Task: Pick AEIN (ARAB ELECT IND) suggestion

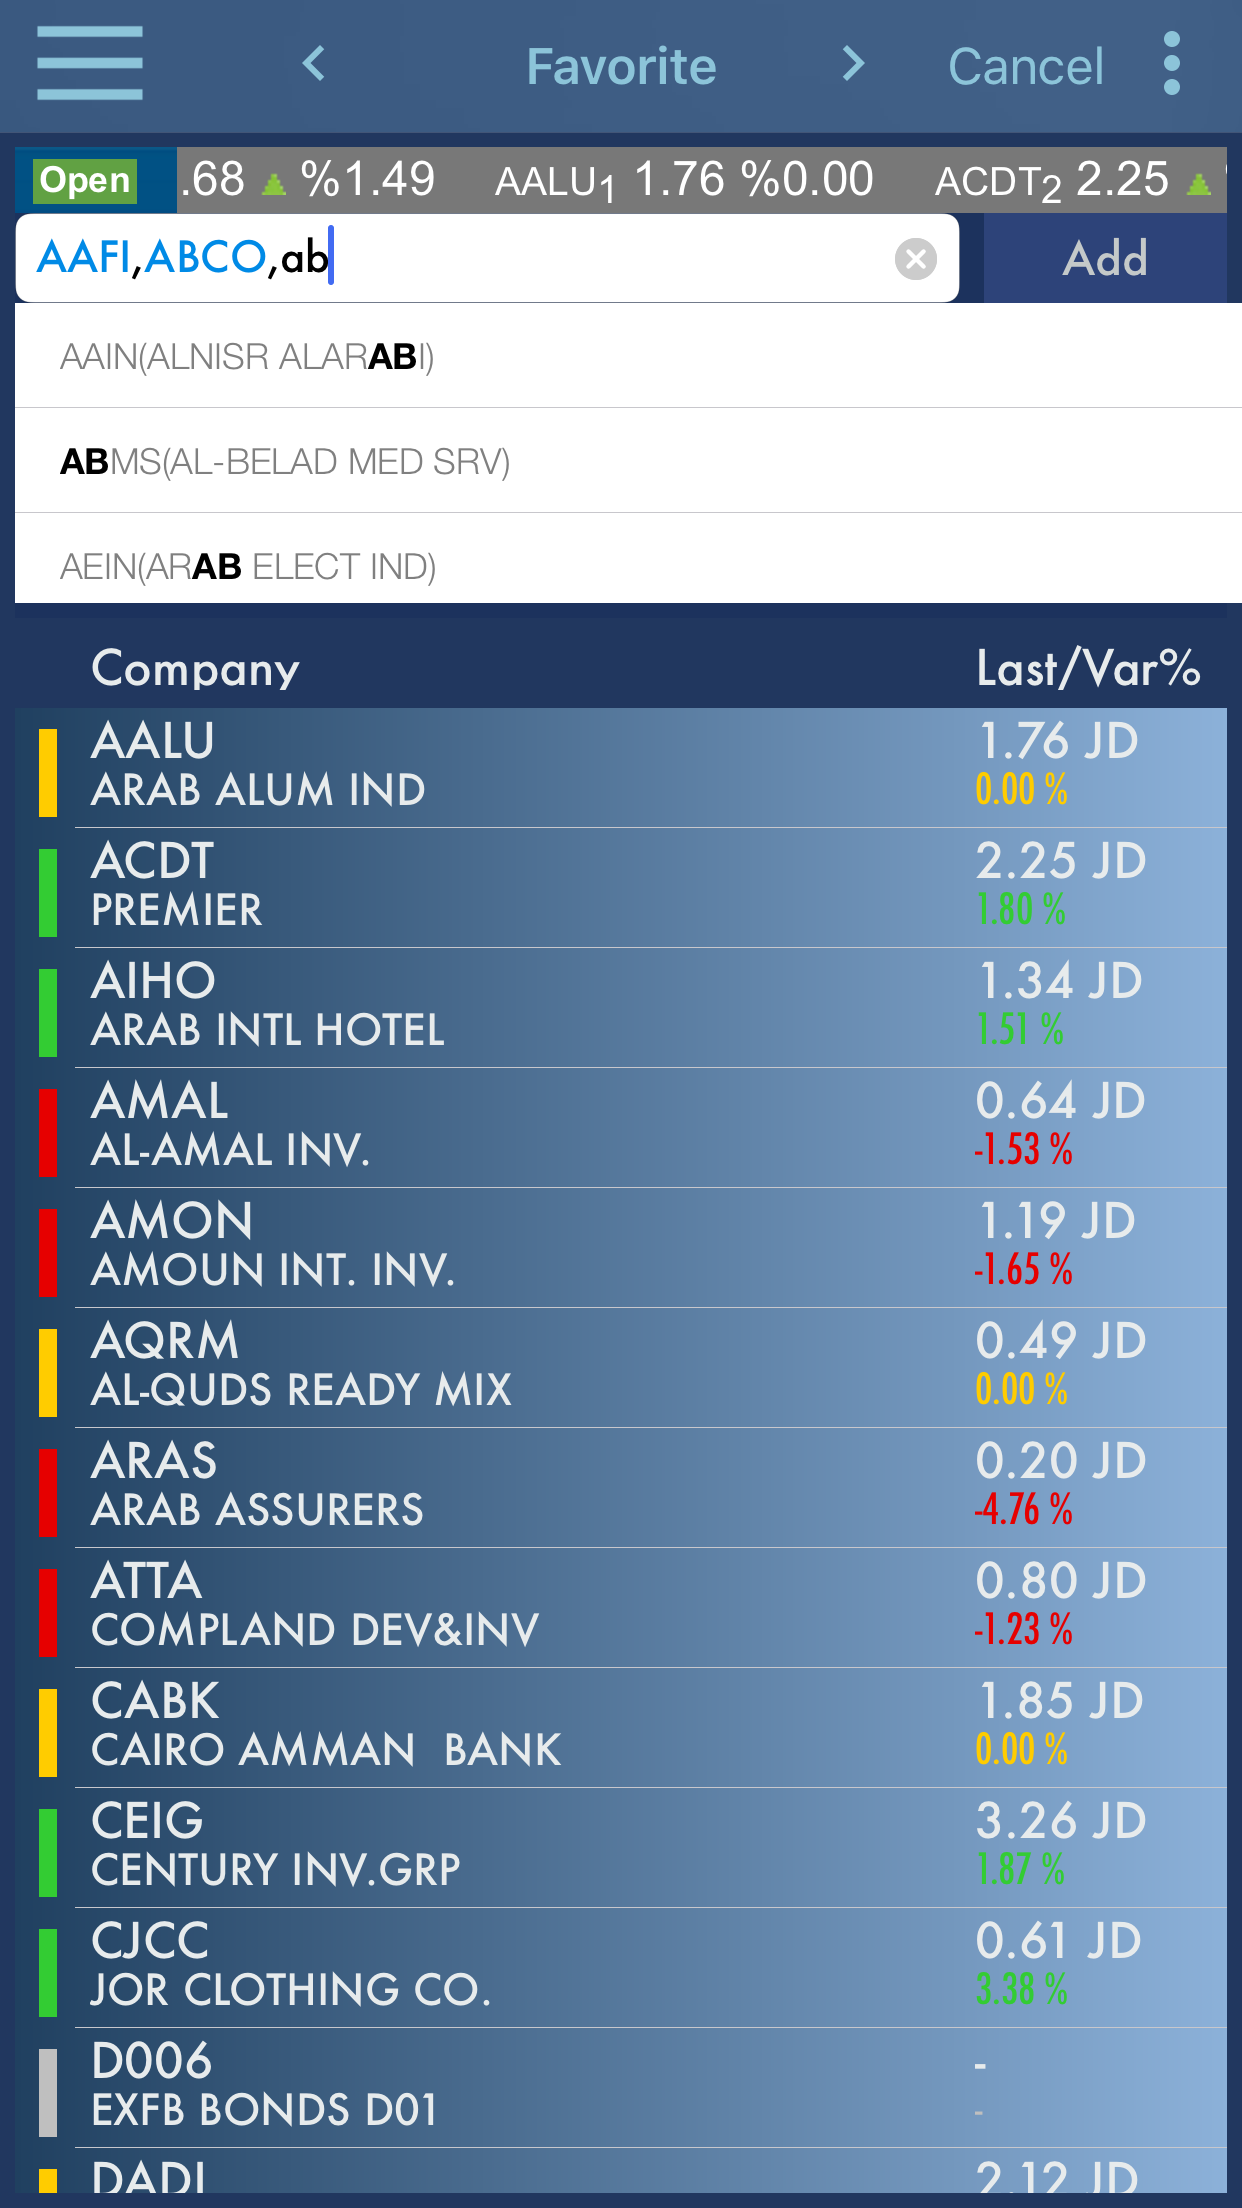Action: coord(248,566)
